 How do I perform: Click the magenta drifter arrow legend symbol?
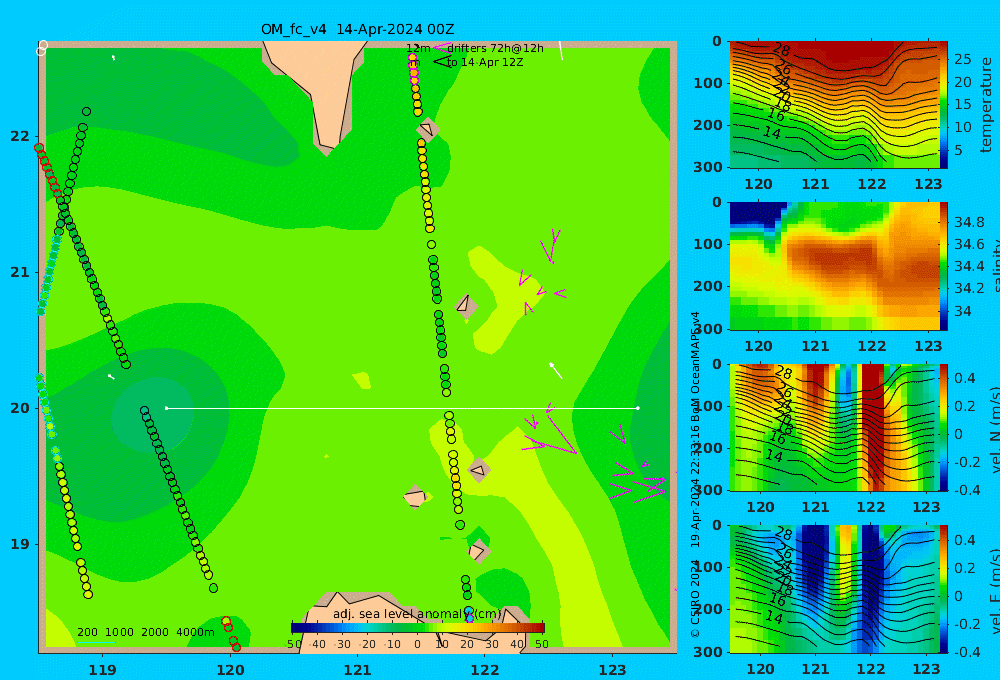[x=441, y=48]
